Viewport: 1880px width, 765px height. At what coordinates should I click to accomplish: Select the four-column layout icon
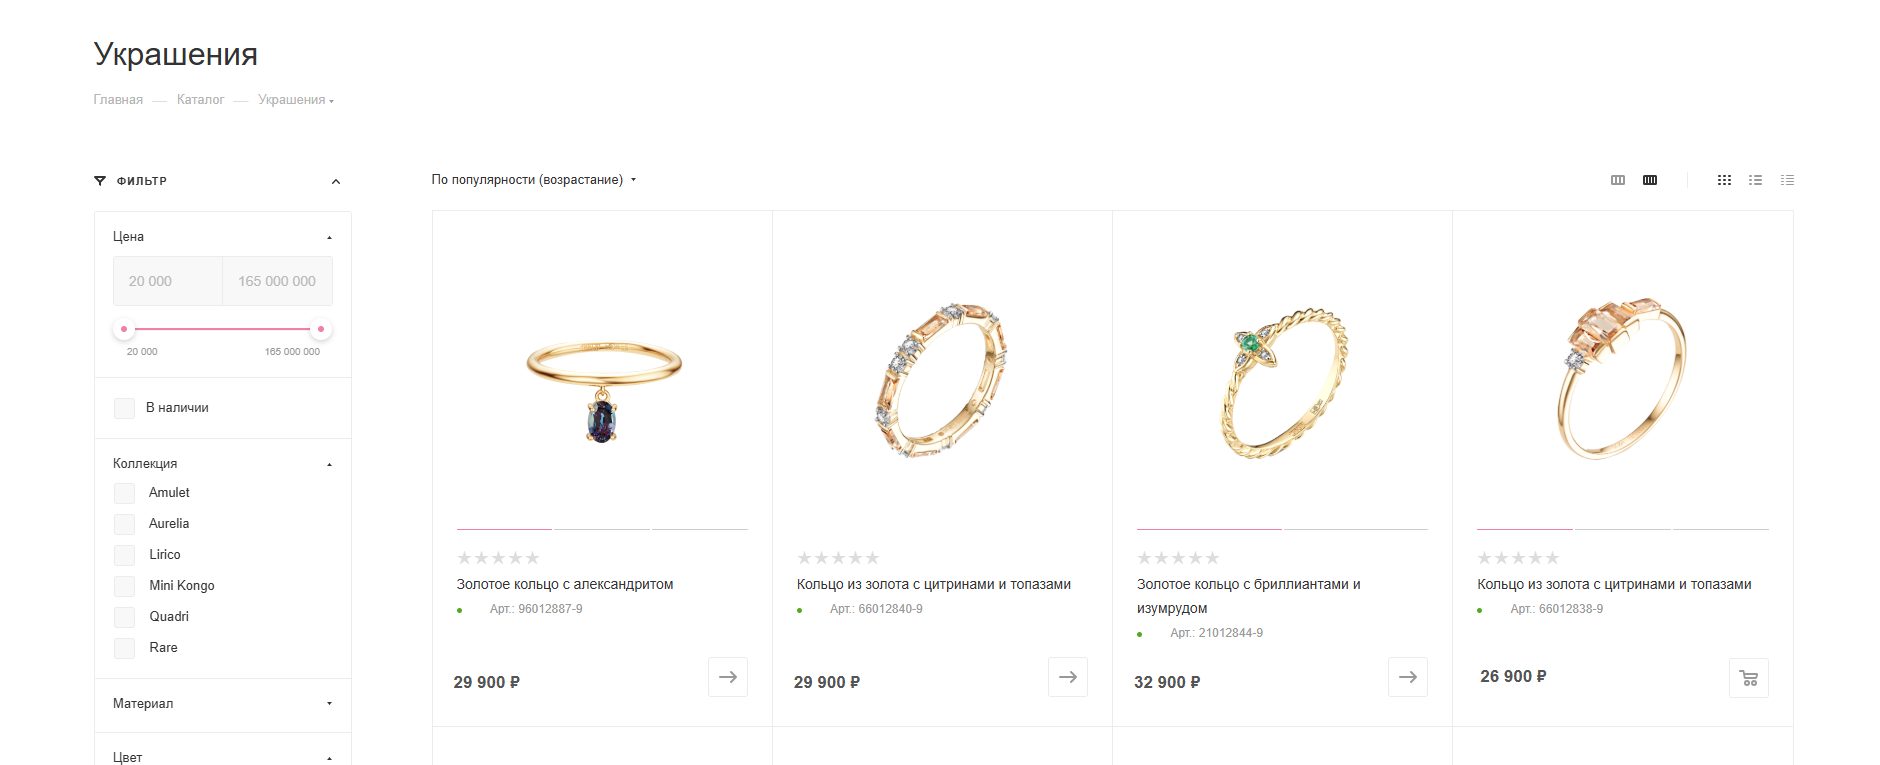pos(1650,180)
